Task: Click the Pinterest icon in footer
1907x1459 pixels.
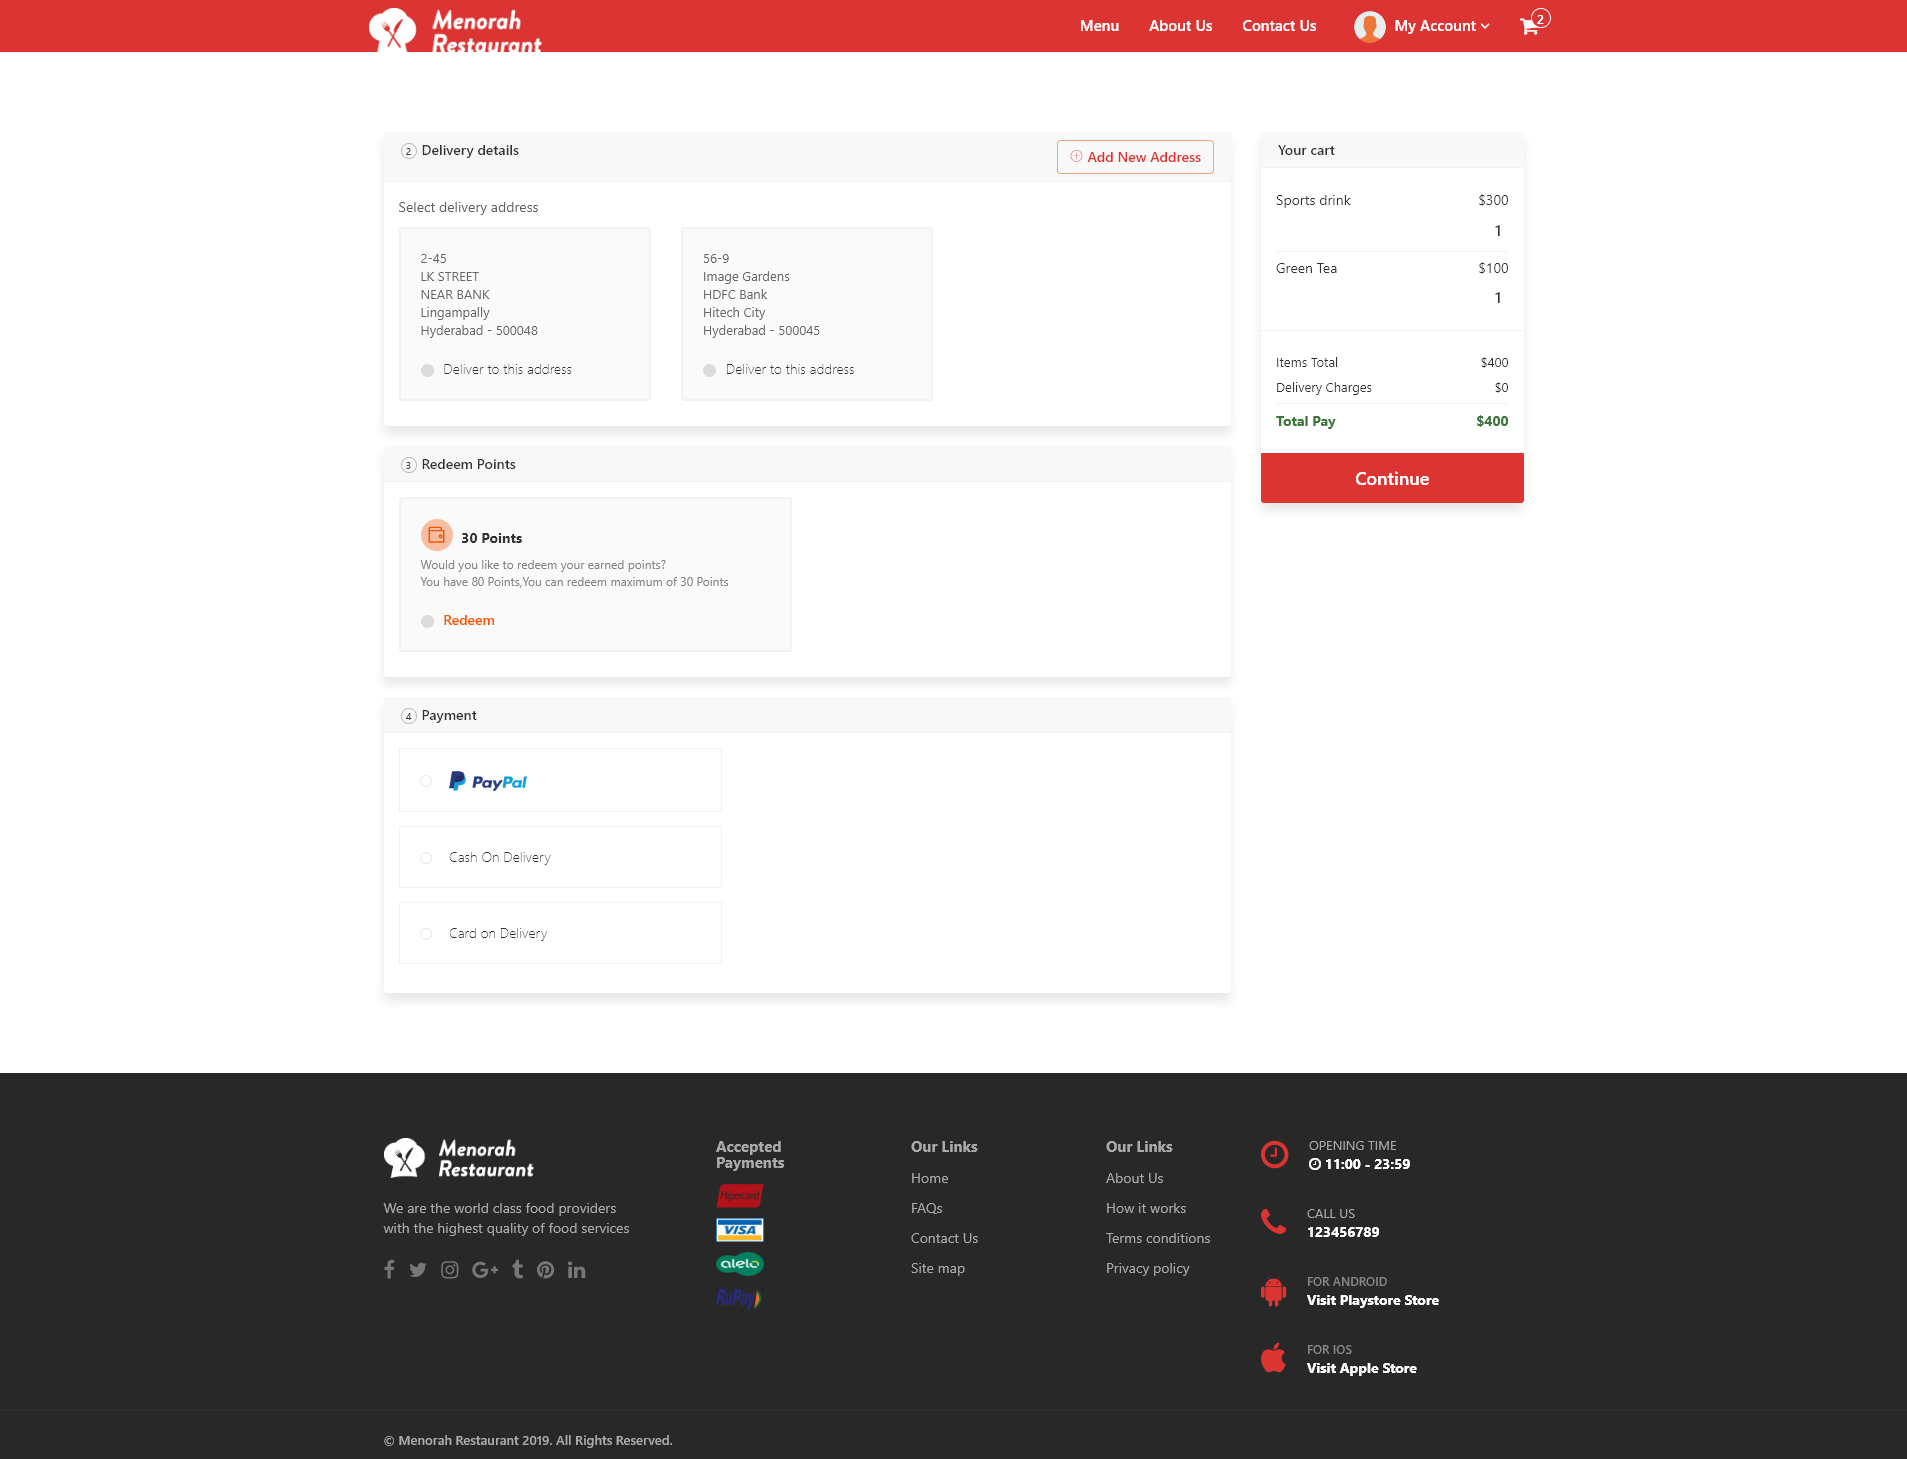Action: (x=545, y=1269)
